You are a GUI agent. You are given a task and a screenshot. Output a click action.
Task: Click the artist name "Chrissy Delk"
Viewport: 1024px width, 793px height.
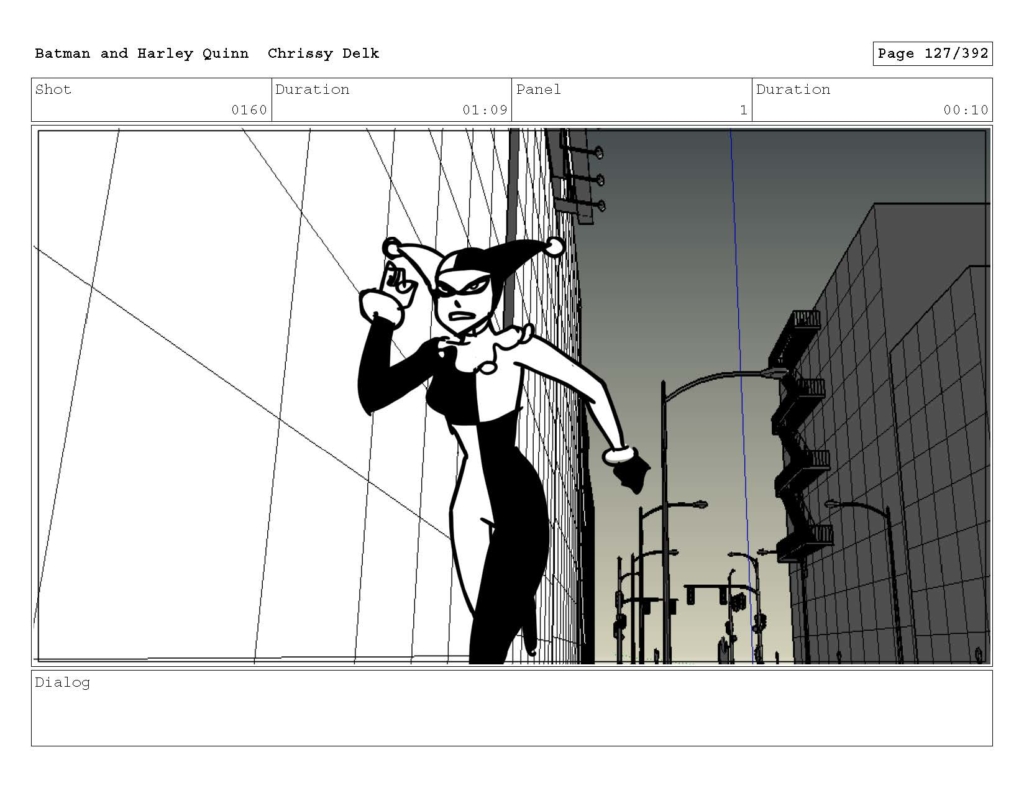(x=323, y=54)
